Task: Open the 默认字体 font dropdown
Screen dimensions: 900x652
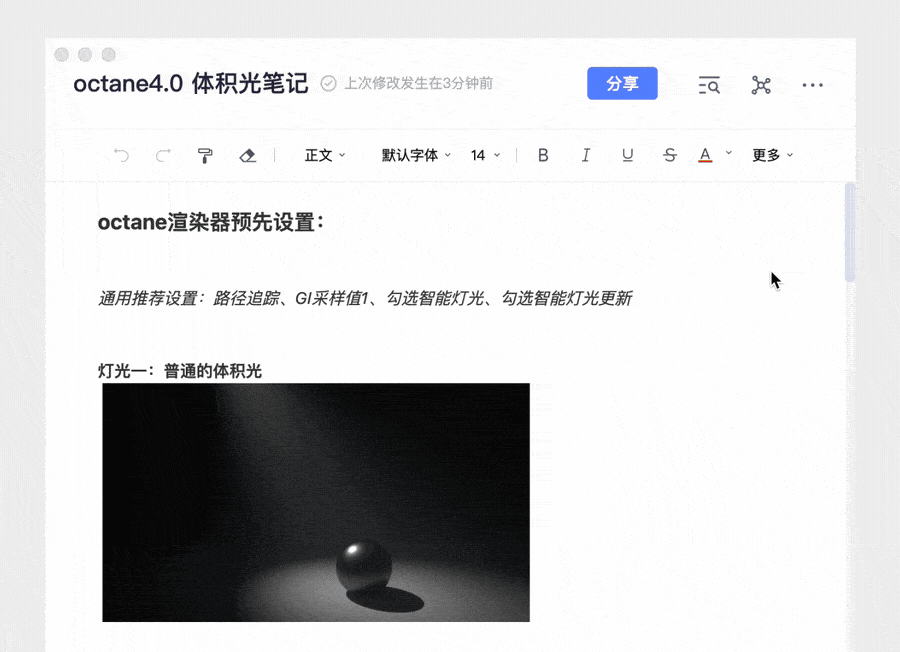Action: pyautogui.click(x=416, y=155)
